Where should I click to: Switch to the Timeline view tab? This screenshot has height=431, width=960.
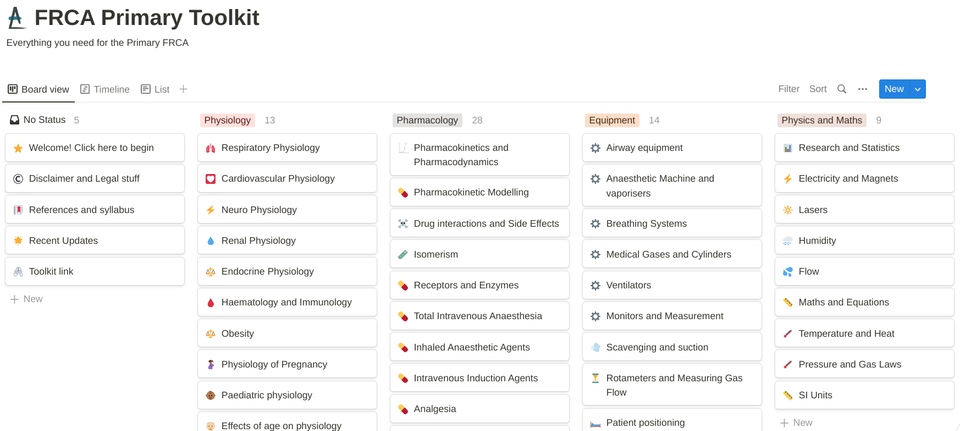[105, 89]
